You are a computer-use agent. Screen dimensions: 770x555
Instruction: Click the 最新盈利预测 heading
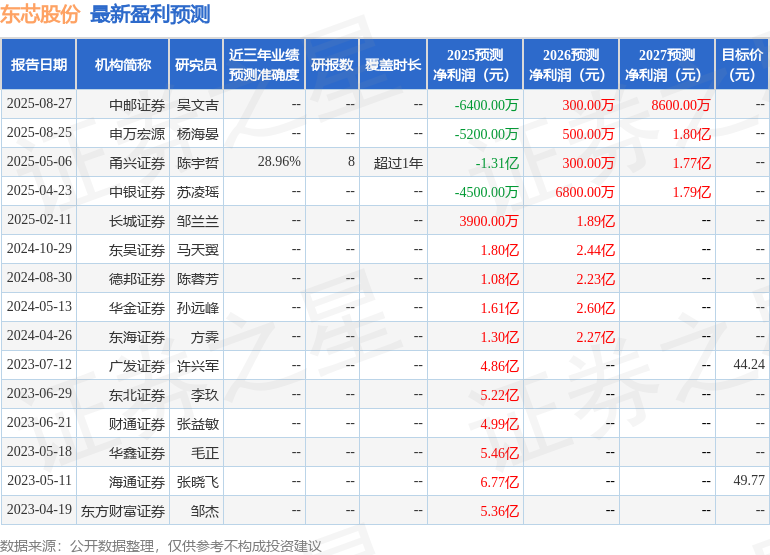pos(150,14)
